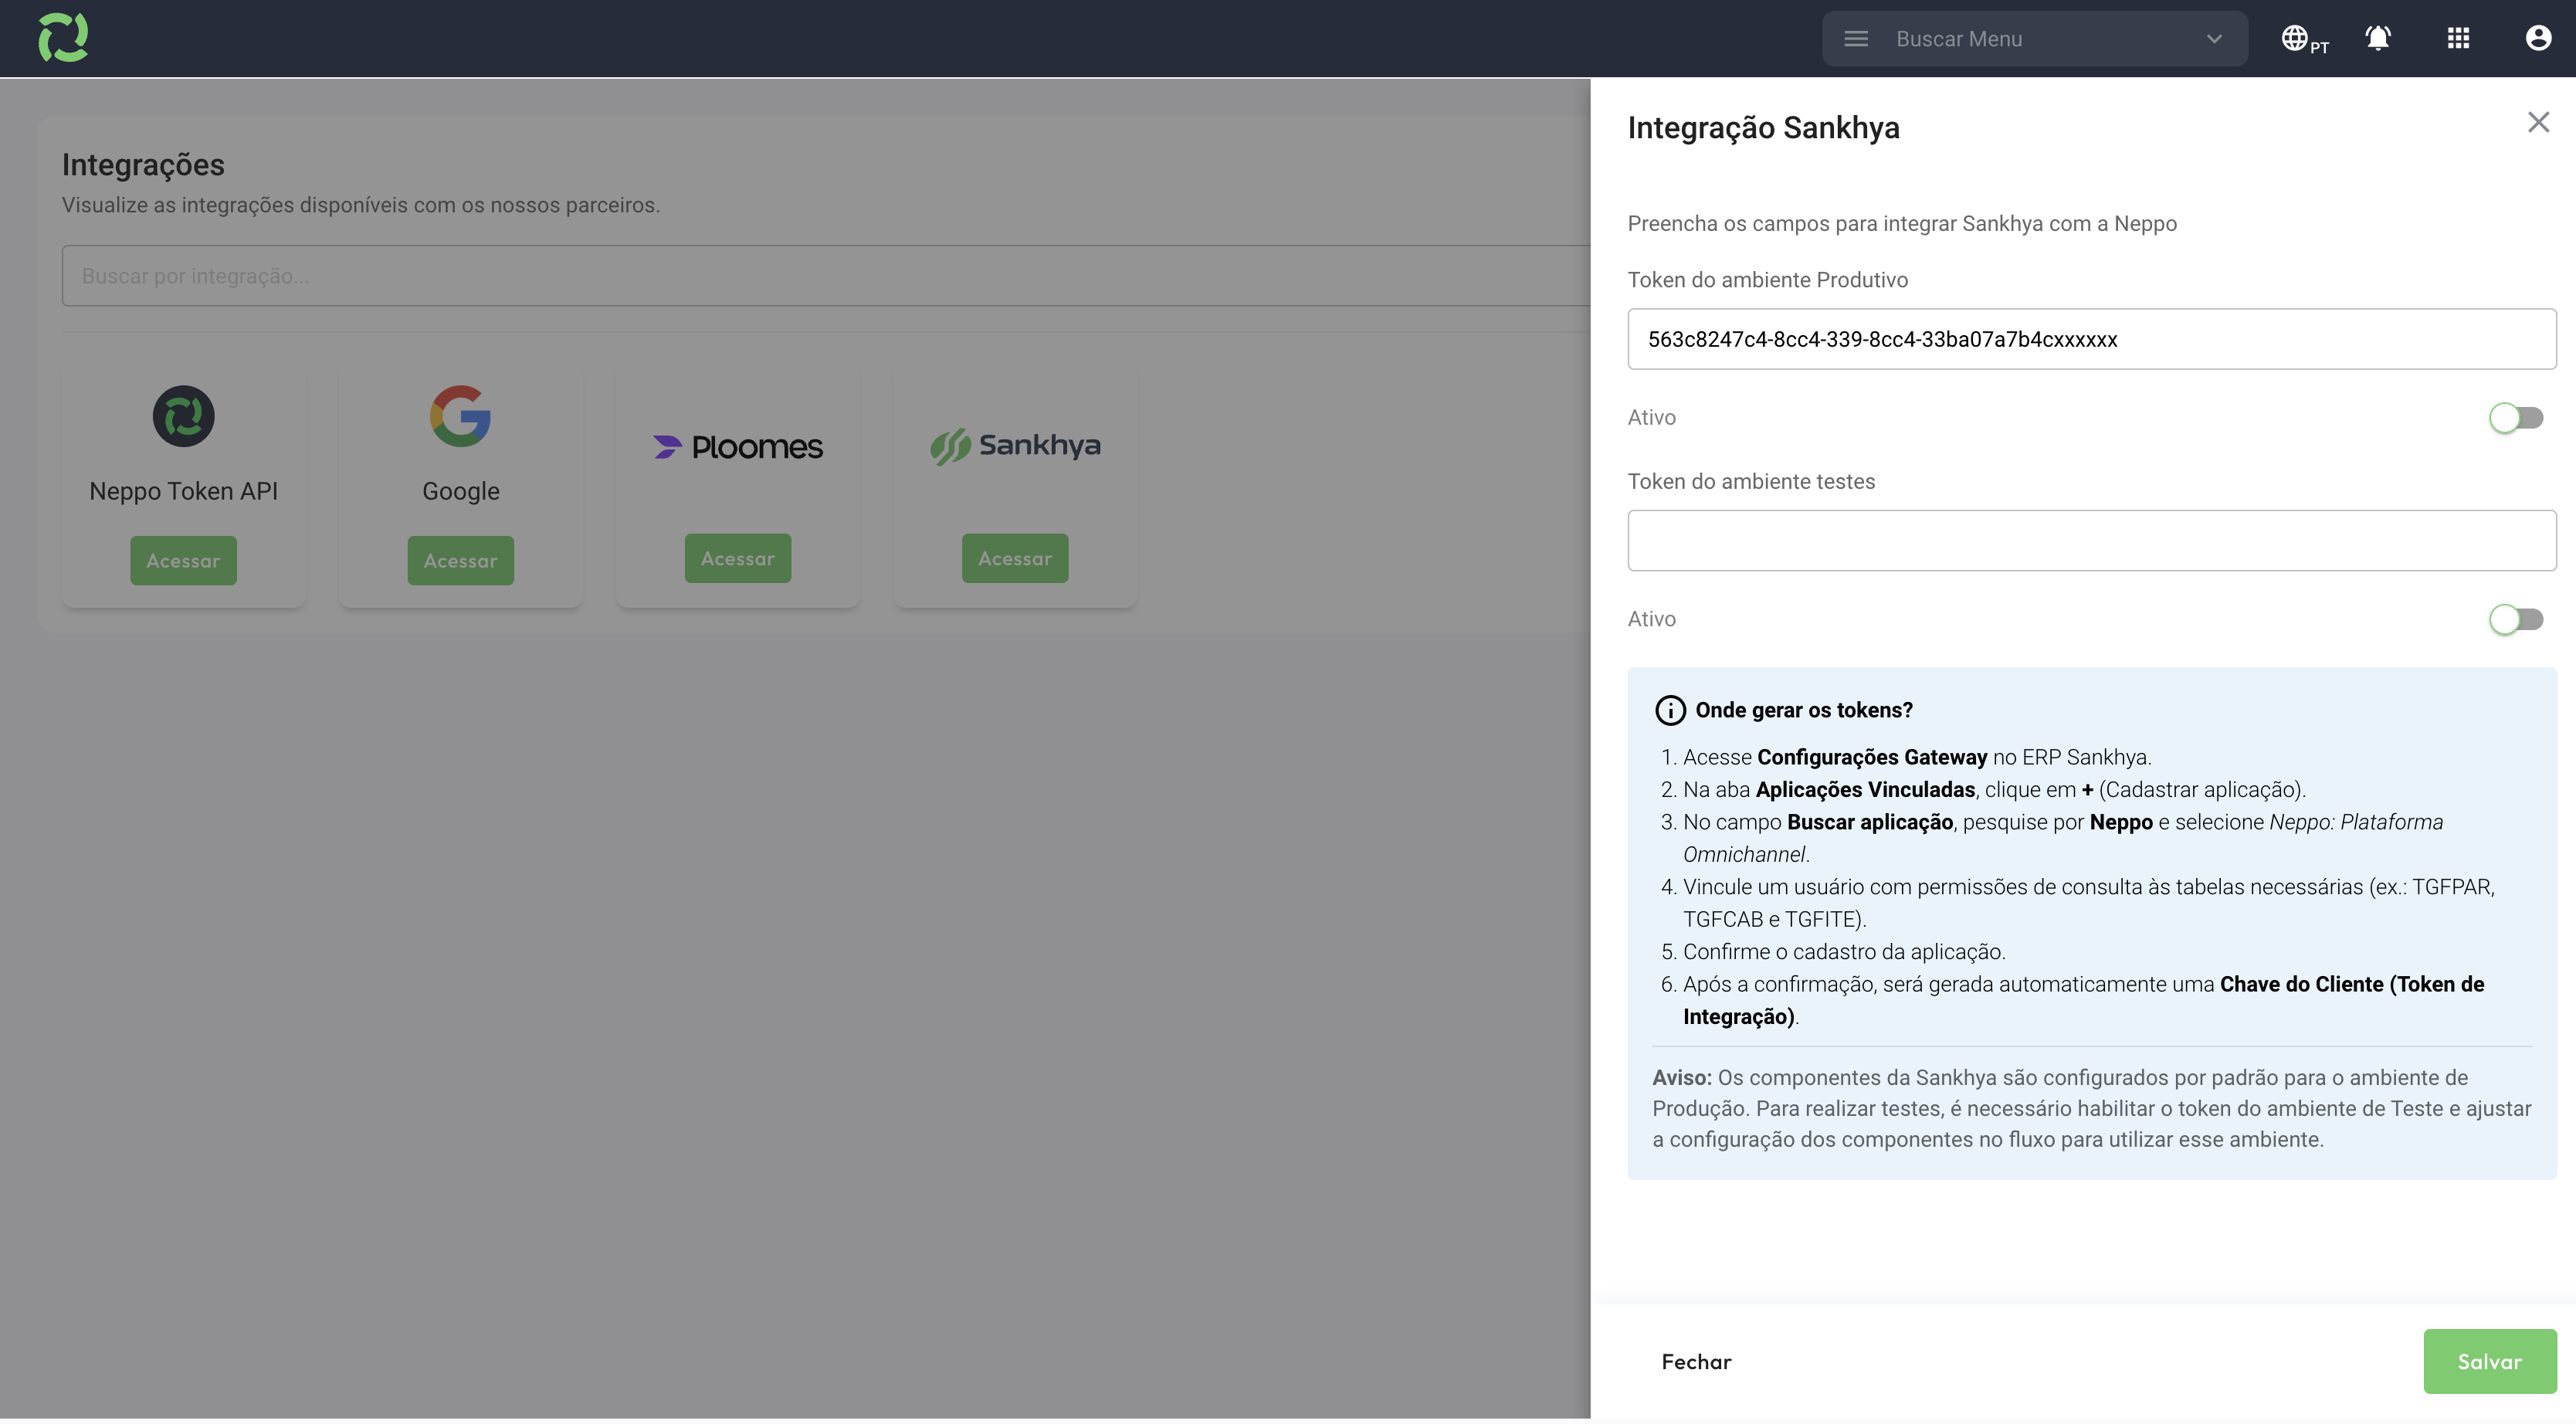The width and height of the screenshot is (2576, 1424).
Task: Click the 'Neppo Token API' card label
Action: [x=183, y=491]
